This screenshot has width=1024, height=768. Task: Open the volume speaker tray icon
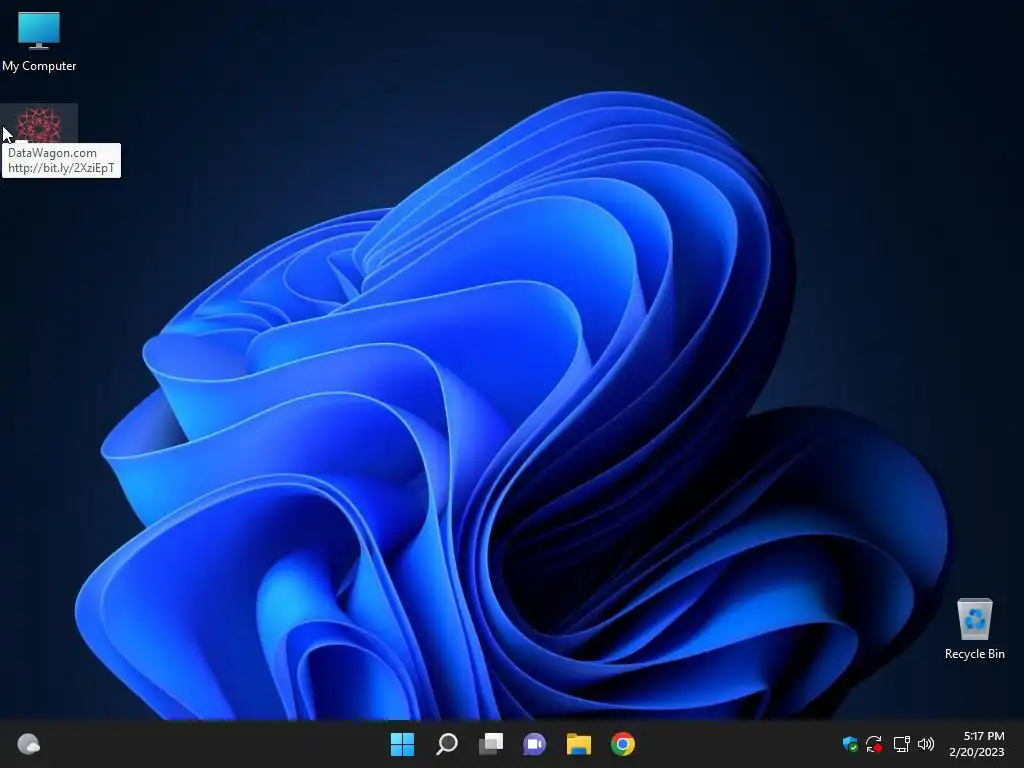click(926, 744)
